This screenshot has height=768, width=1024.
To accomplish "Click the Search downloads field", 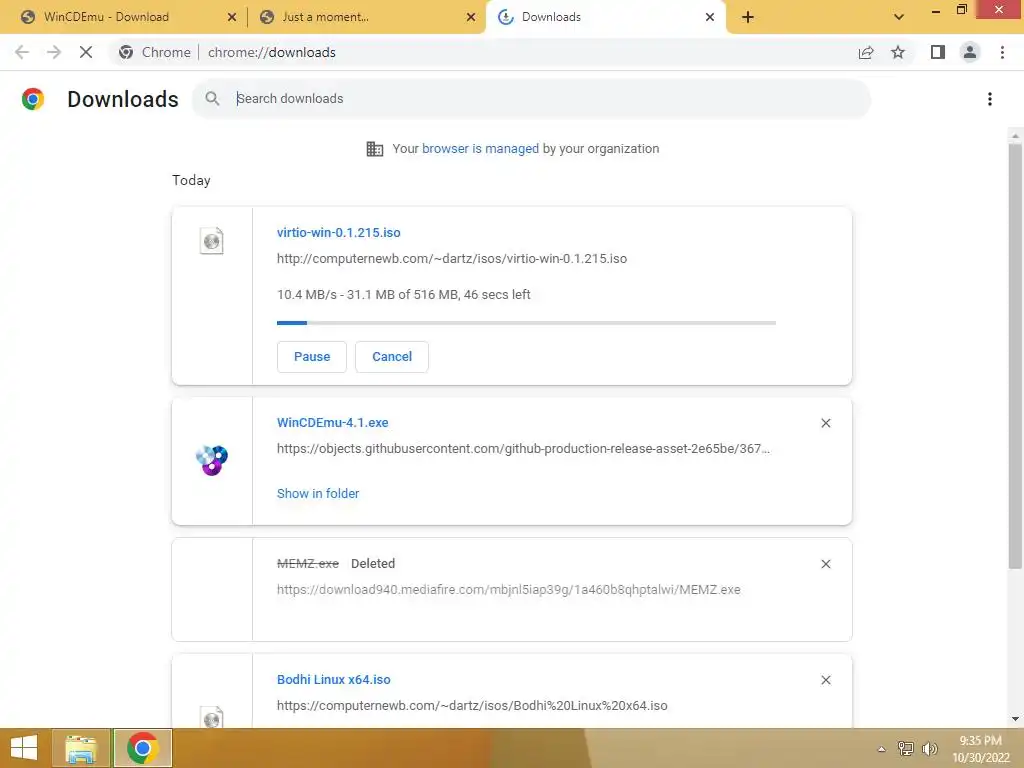I will click(531, 99).
